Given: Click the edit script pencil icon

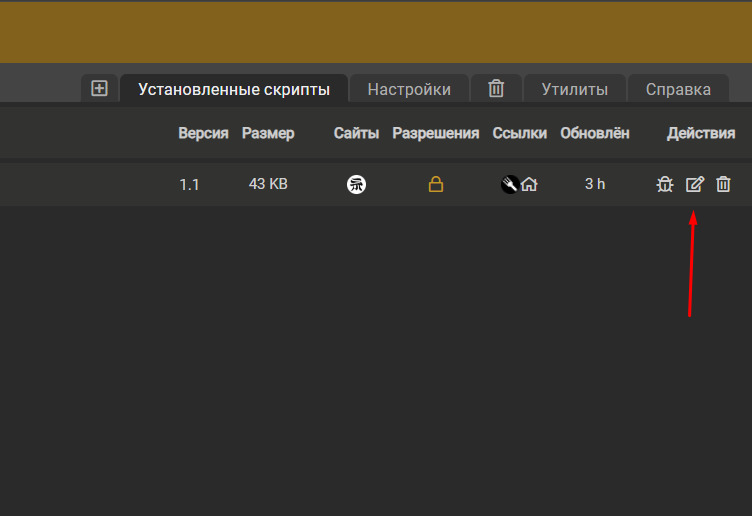Looking at the screenshot, I should click(x=694, y=184).
